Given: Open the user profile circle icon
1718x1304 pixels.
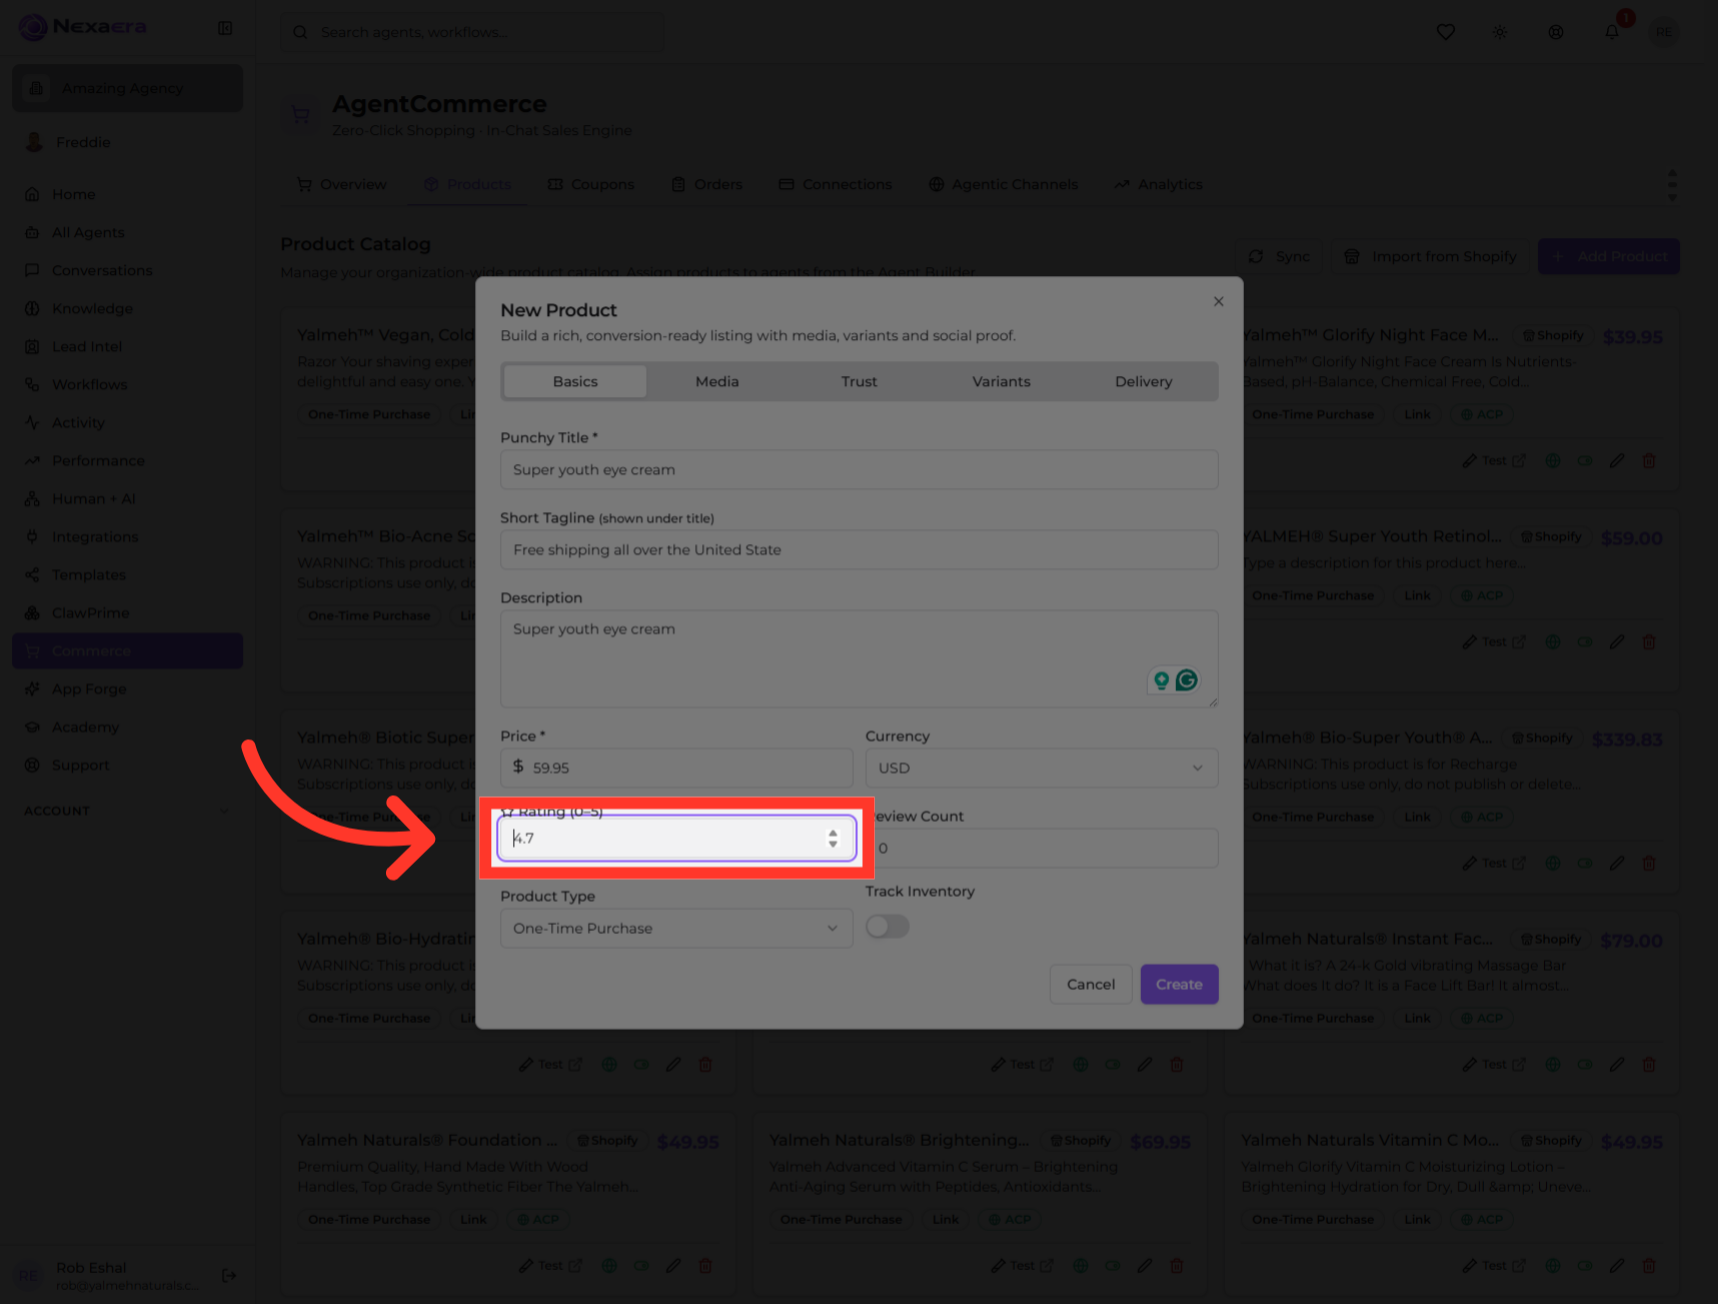Looking at the screenshot, I should pyautogui.click(x=1555, y=32).
